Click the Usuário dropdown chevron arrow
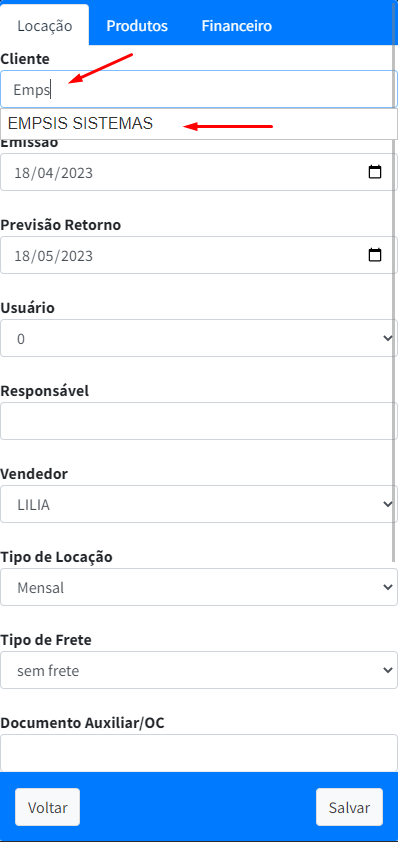This screenshot has width=398, height=842. coord(387,338)
